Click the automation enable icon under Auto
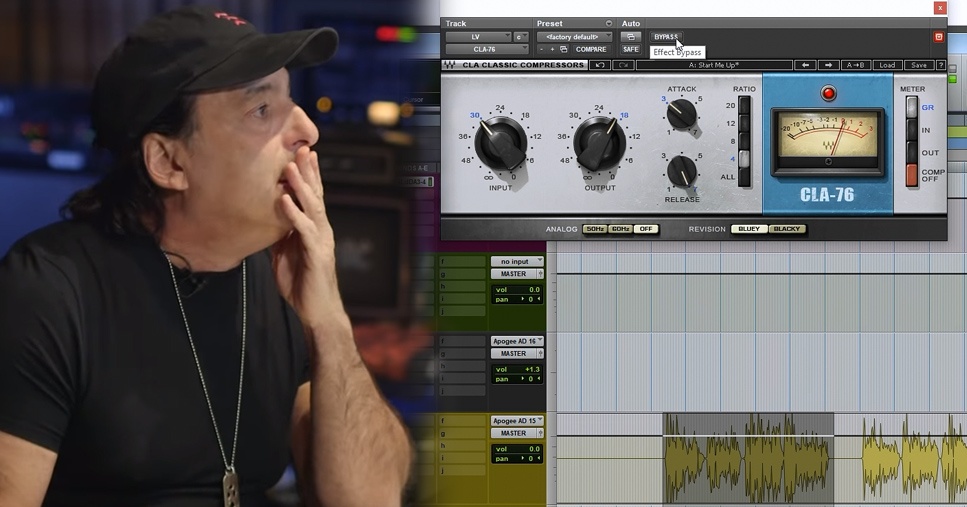Screen dimensions: 967x507 (x=630, y=37)
